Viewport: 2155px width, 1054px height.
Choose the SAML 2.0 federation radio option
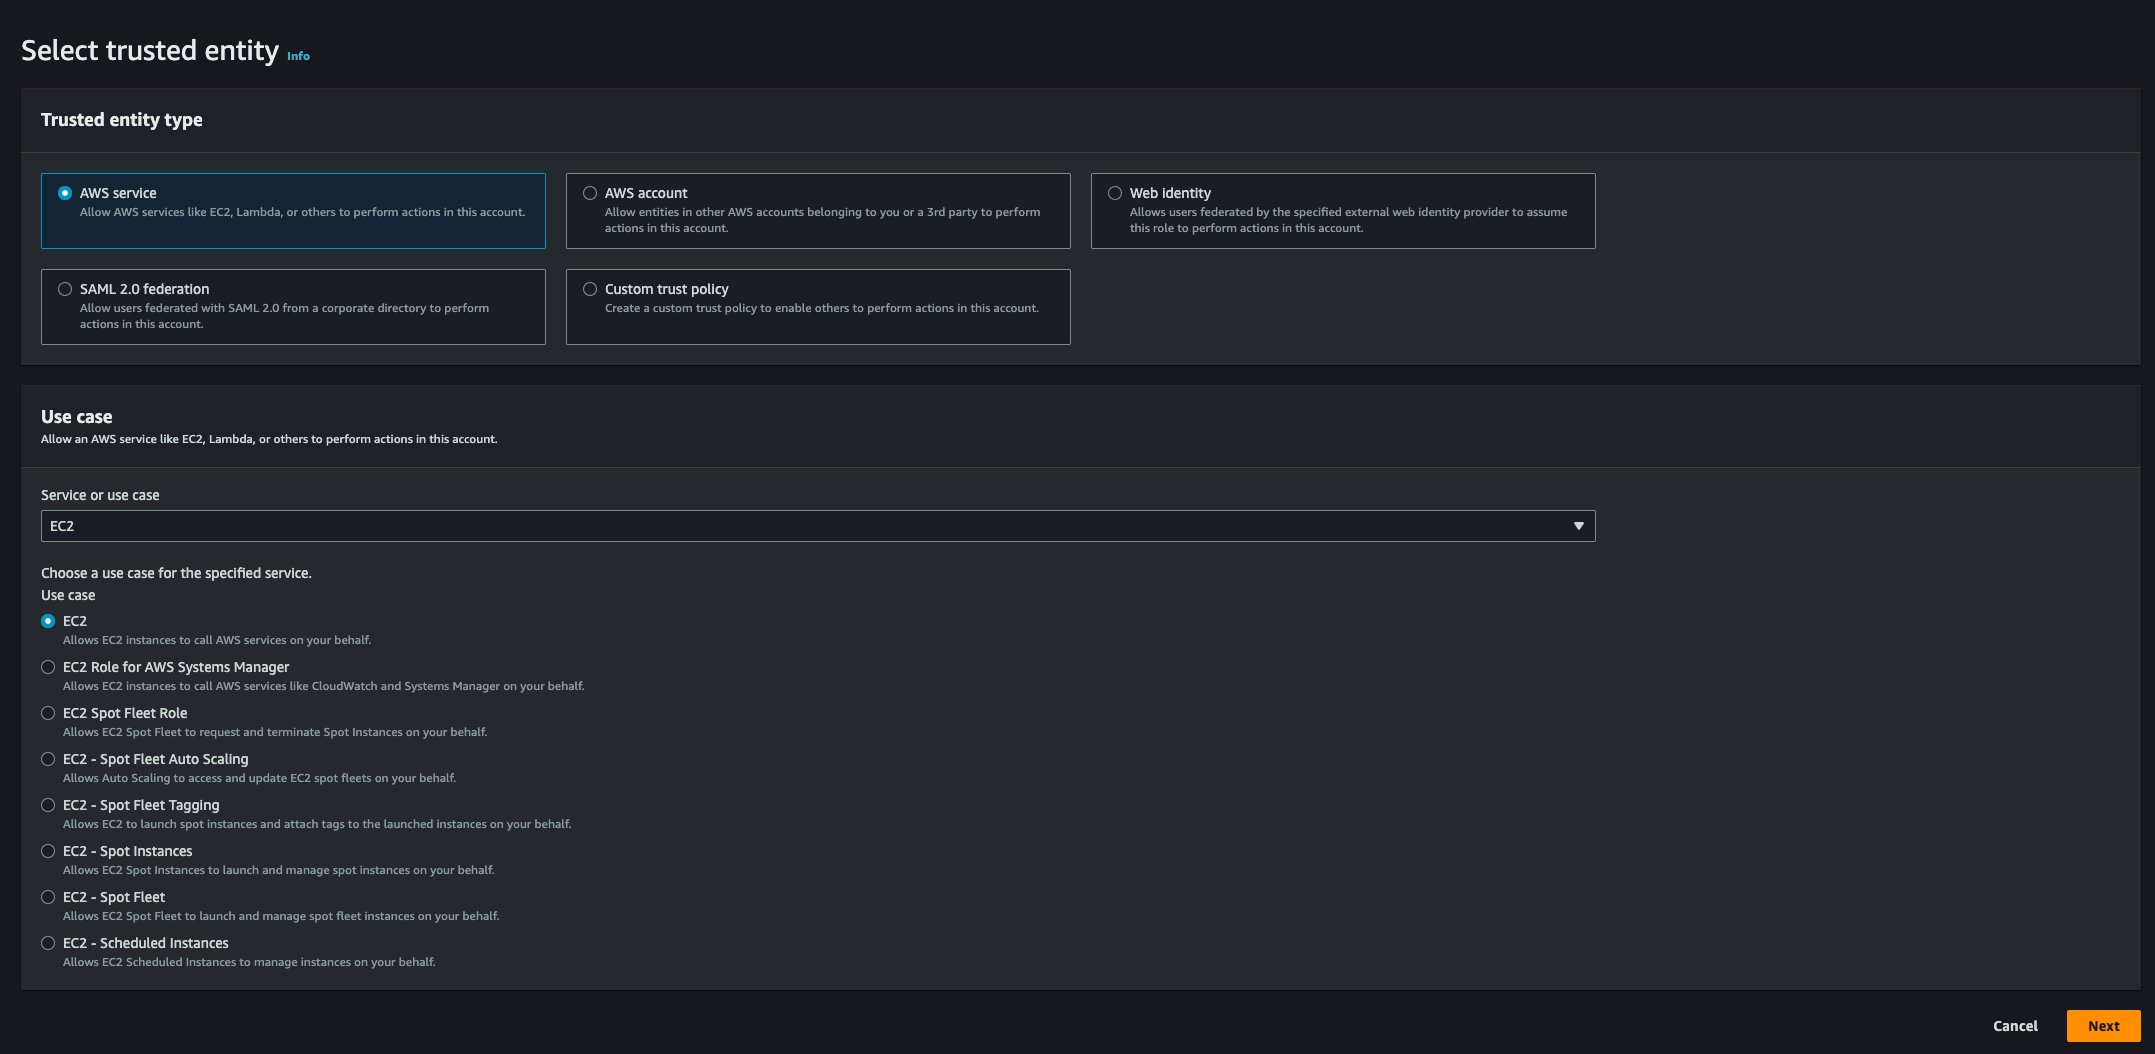[x=65, y=289]
